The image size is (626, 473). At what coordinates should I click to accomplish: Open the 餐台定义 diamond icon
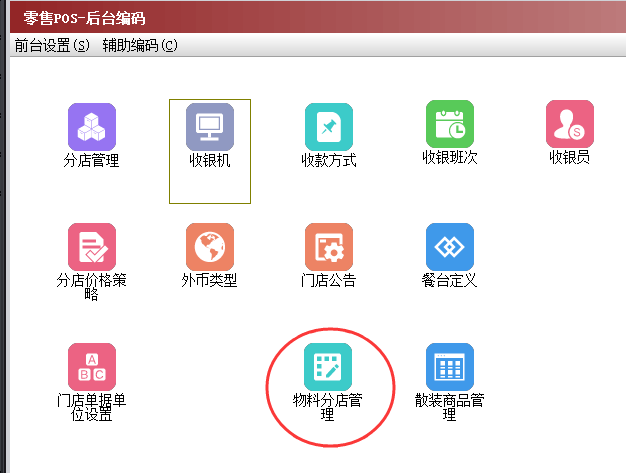pyautogui.click(x=450, y=247)
